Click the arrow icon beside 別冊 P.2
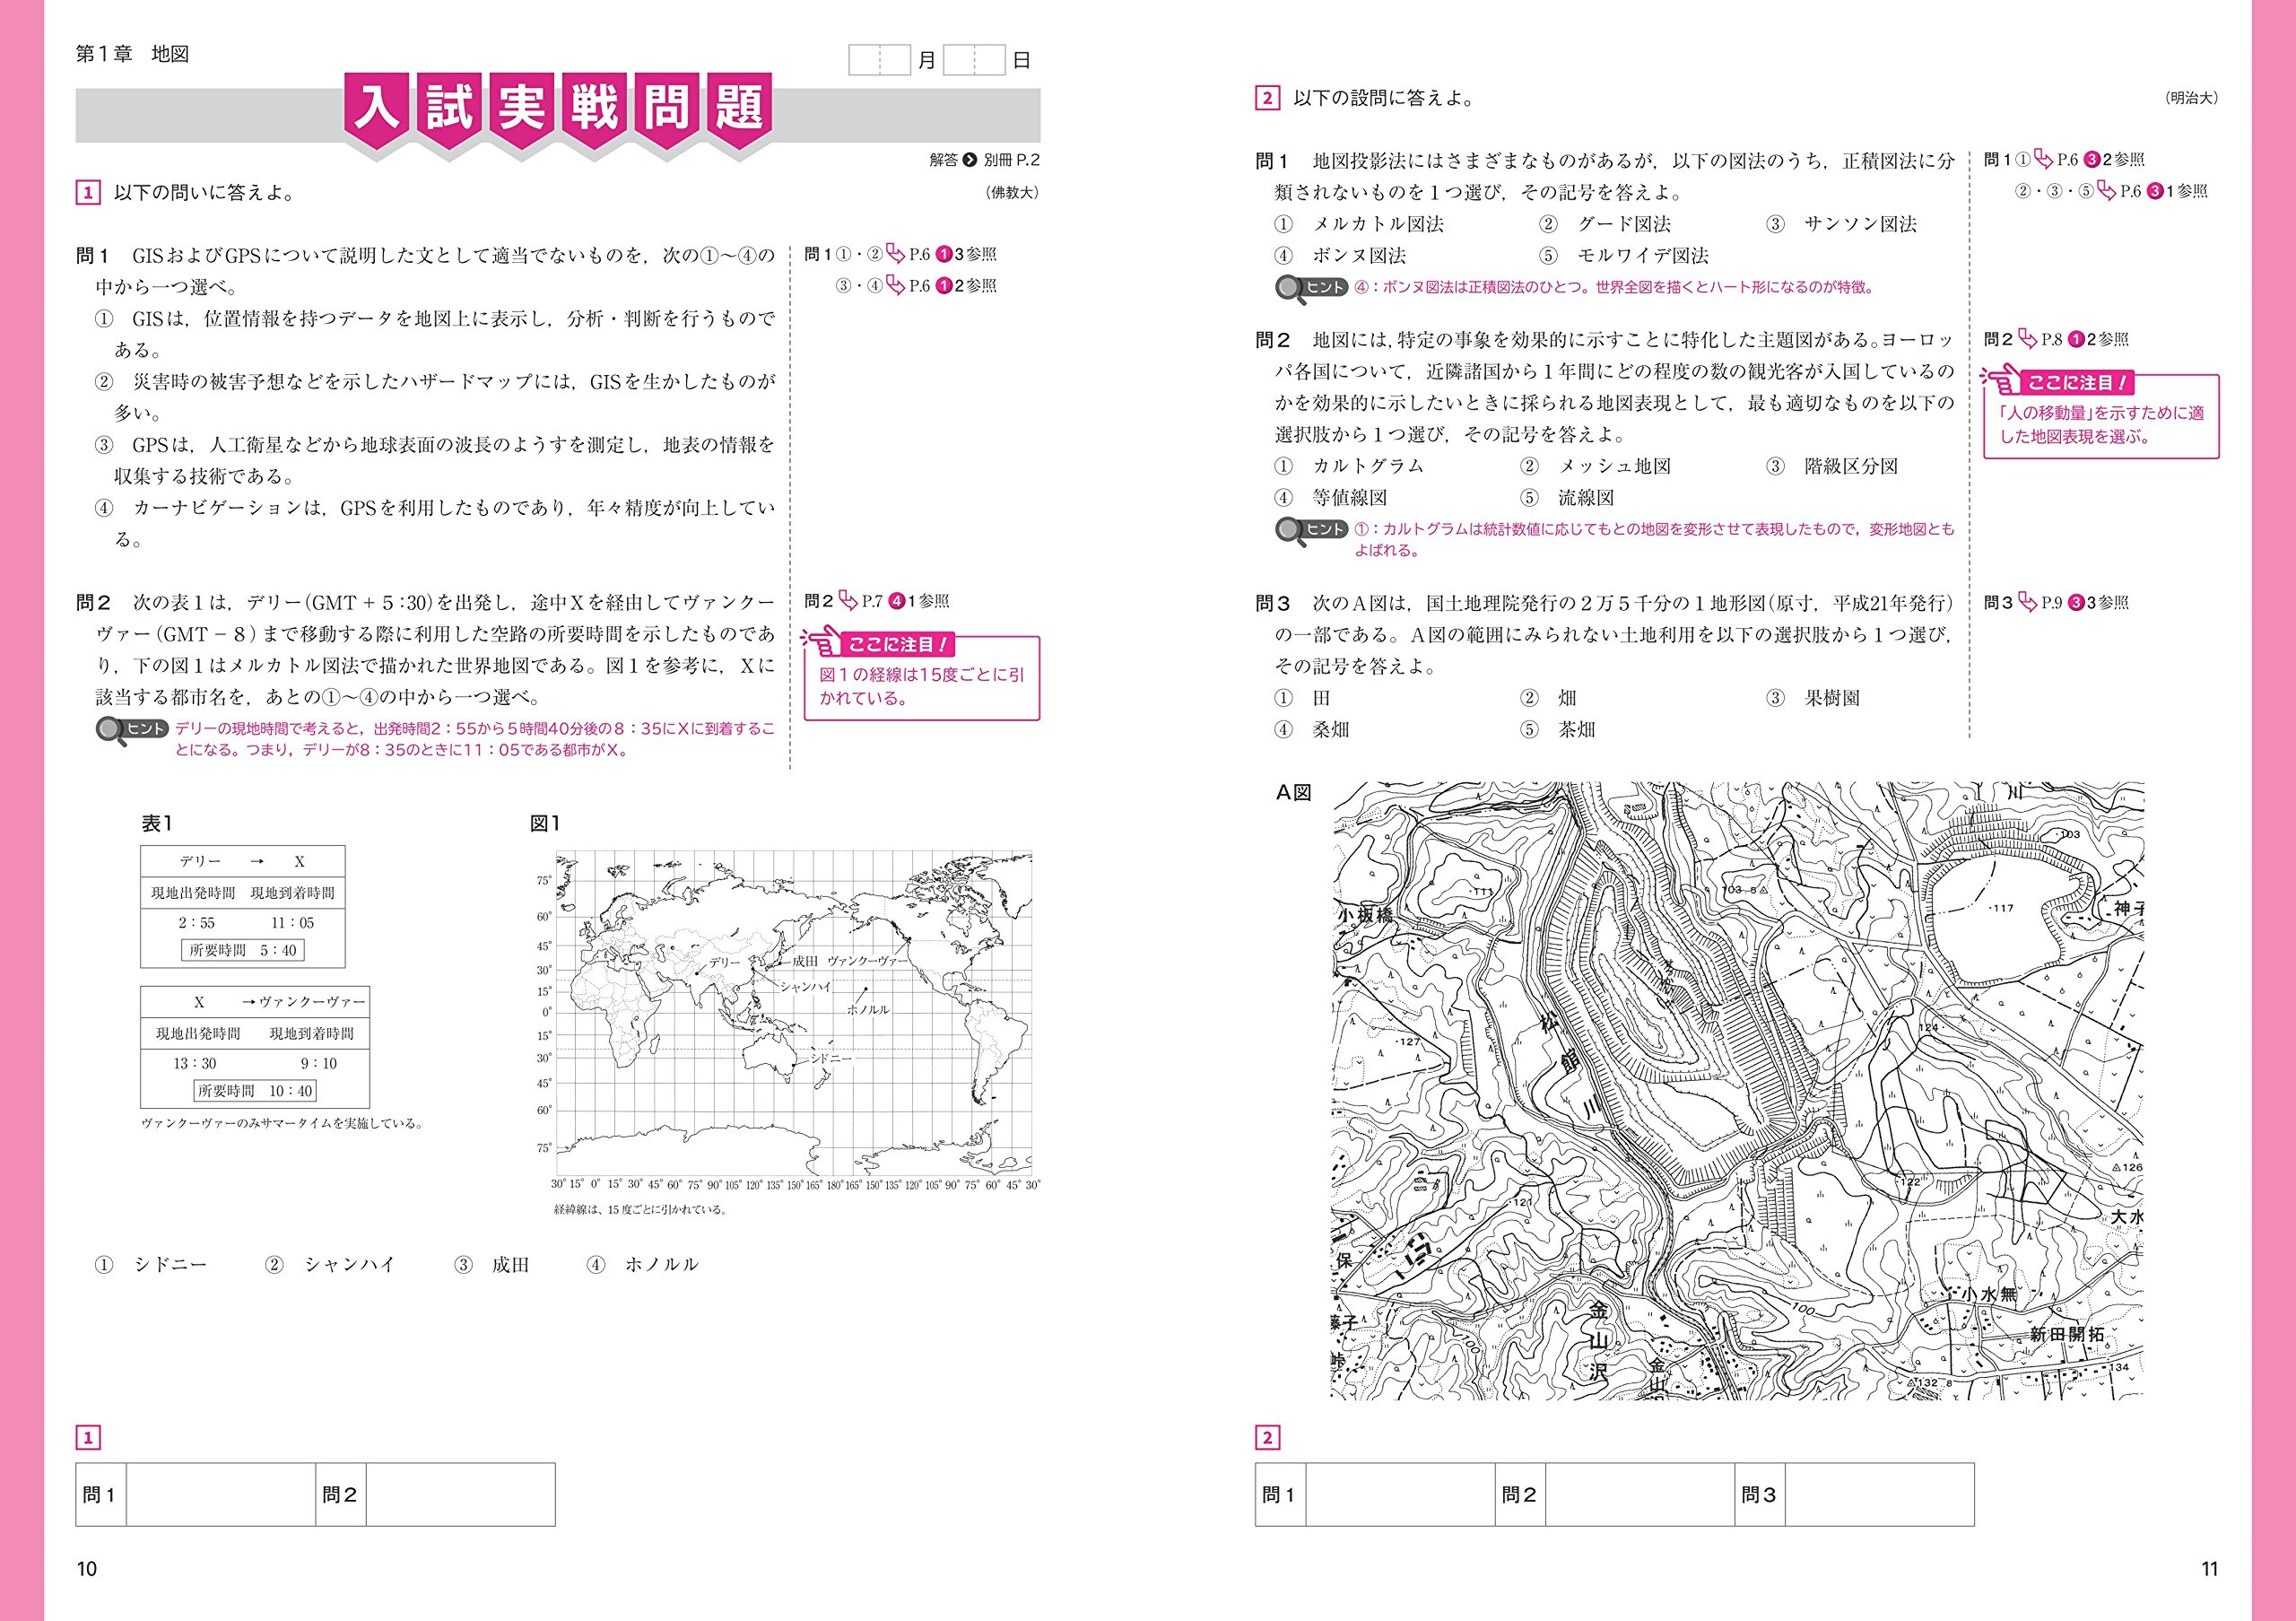 tap(969, 160)
